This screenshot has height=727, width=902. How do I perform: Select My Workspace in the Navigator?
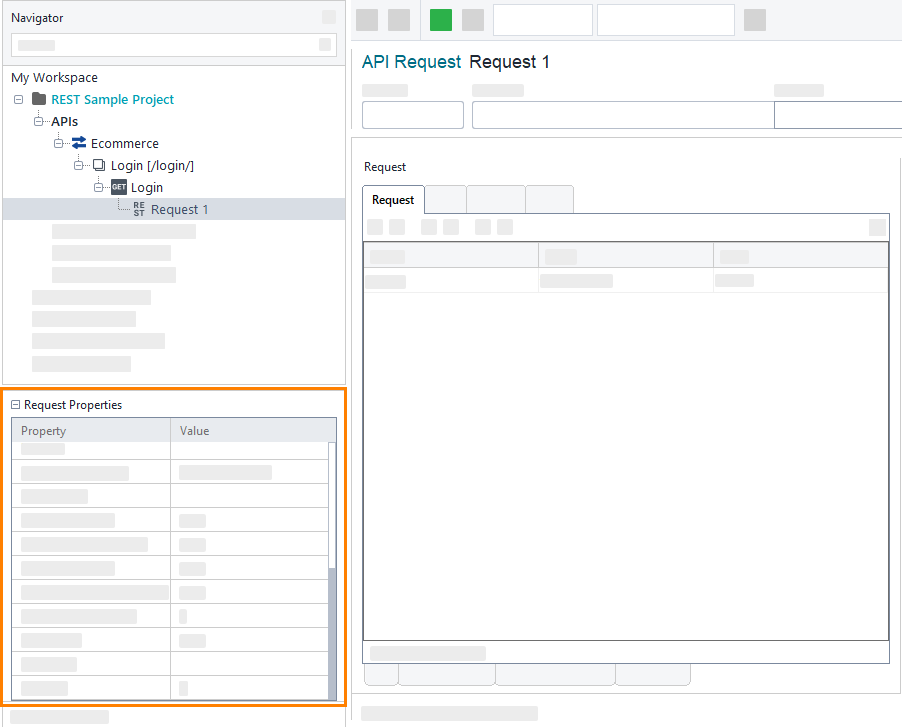[52, 77]
